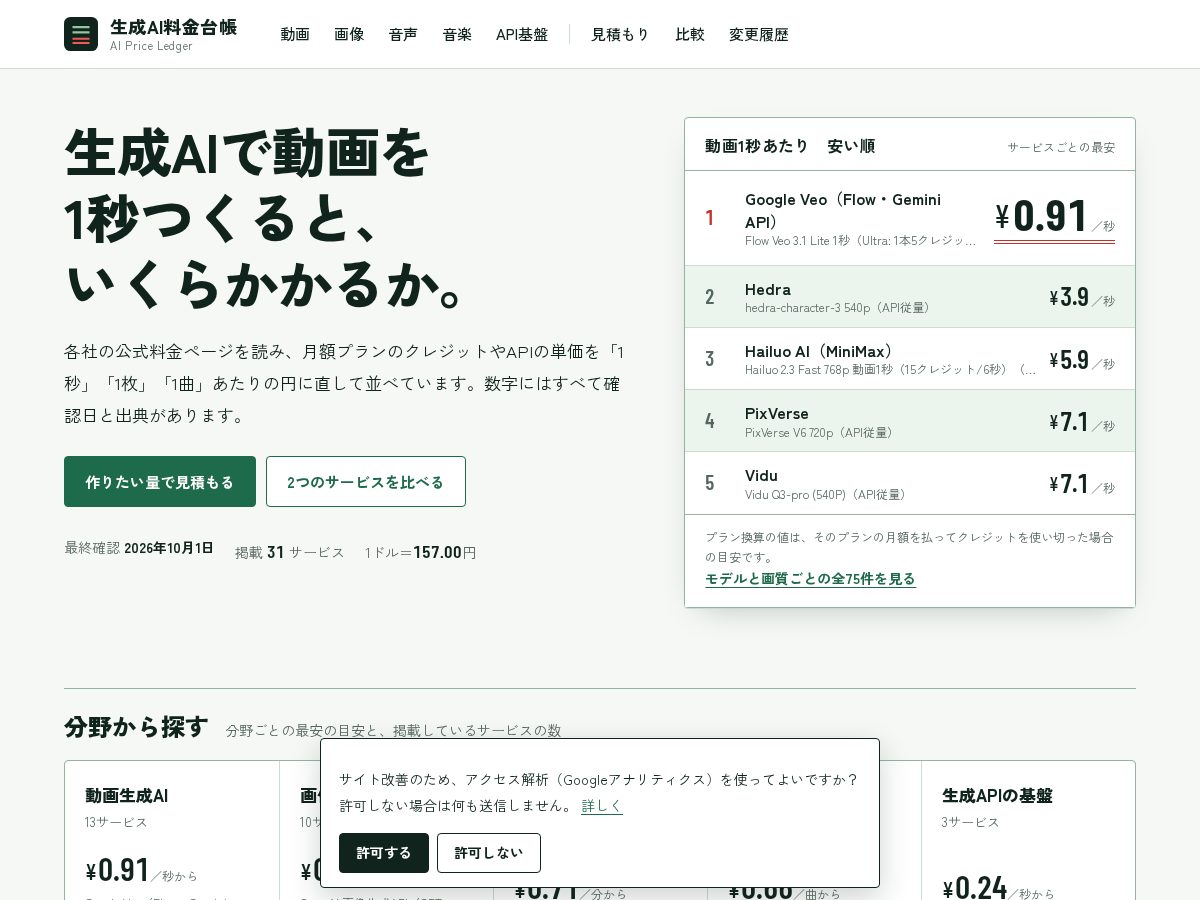Open the API基盤 nav menu item
The height and width of the screenshot is (900, 1200).
[522, 34]
